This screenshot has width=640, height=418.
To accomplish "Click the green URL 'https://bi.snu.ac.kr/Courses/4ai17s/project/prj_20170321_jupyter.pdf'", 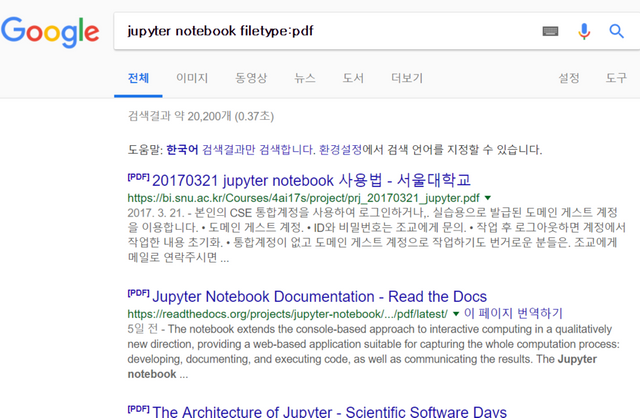I will [303, 198].
